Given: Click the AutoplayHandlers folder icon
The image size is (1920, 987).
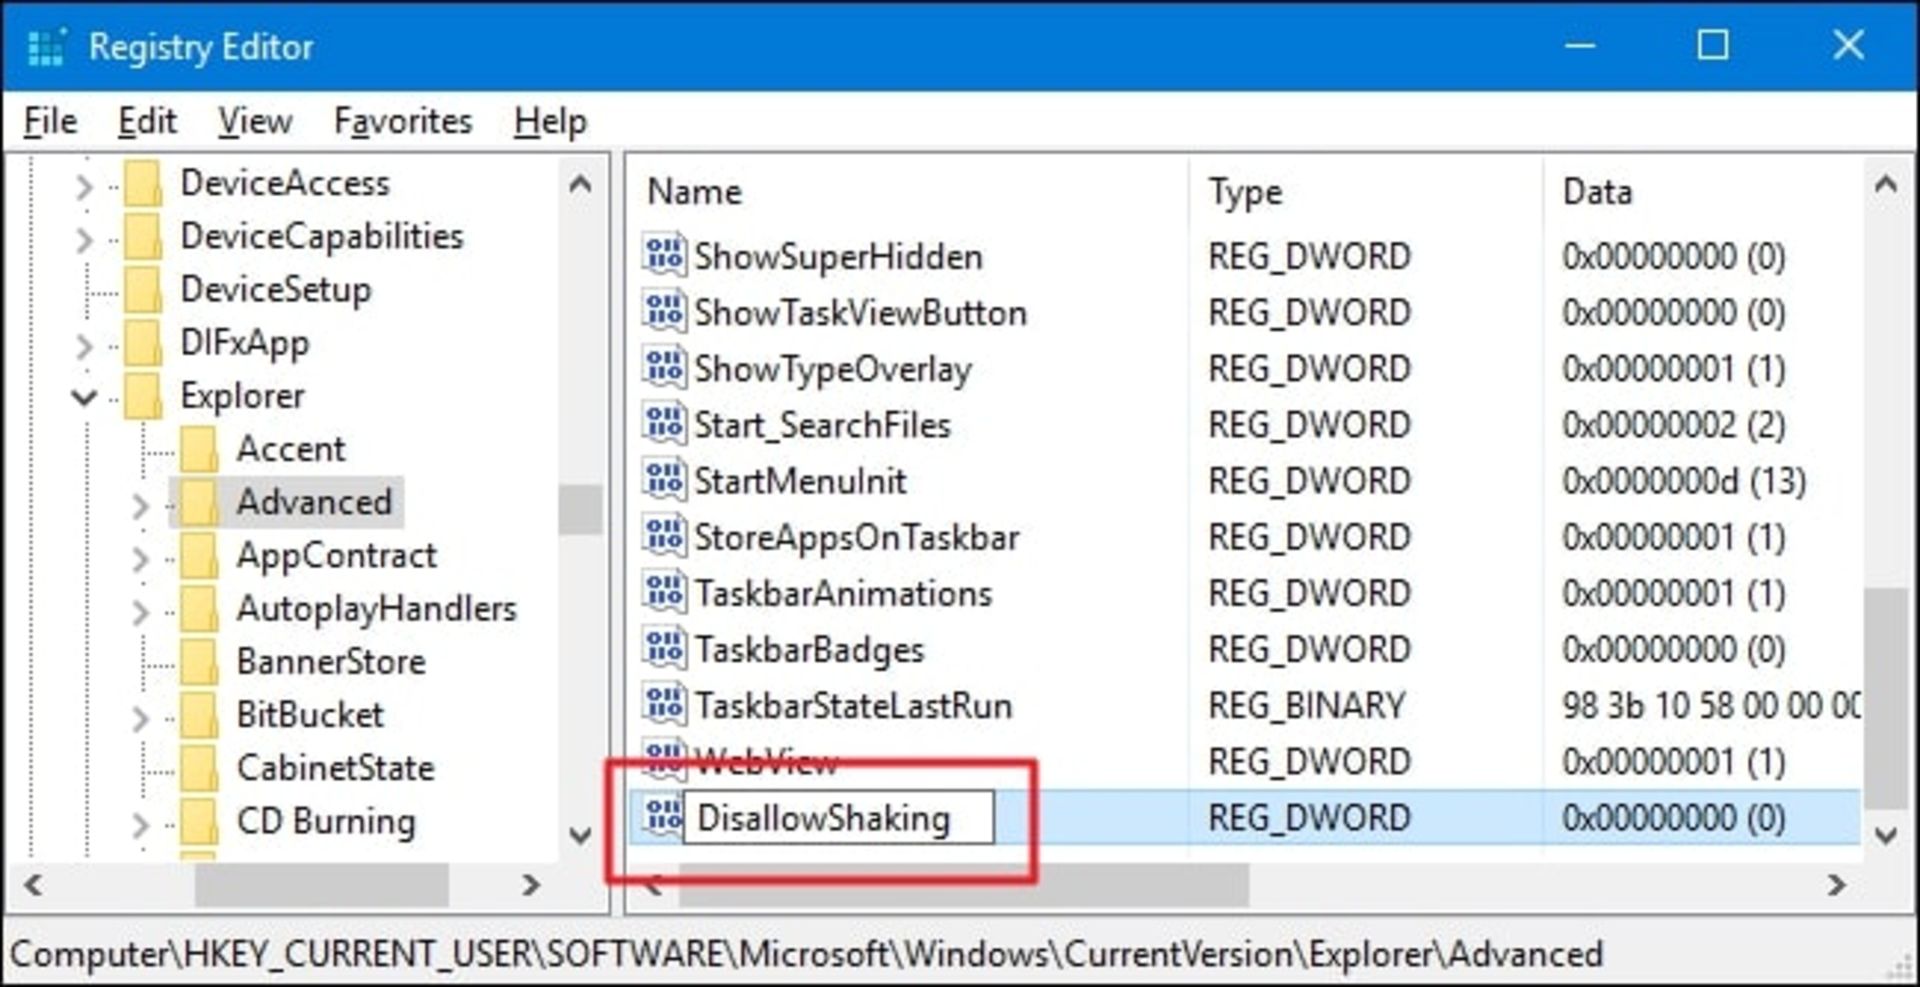Looking at the screenshot, I should coord(200,609).
